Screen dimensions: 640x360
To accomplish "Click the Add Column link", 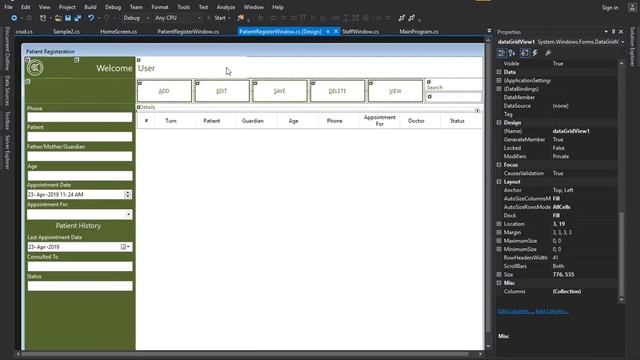I will [x=551, y=311].
